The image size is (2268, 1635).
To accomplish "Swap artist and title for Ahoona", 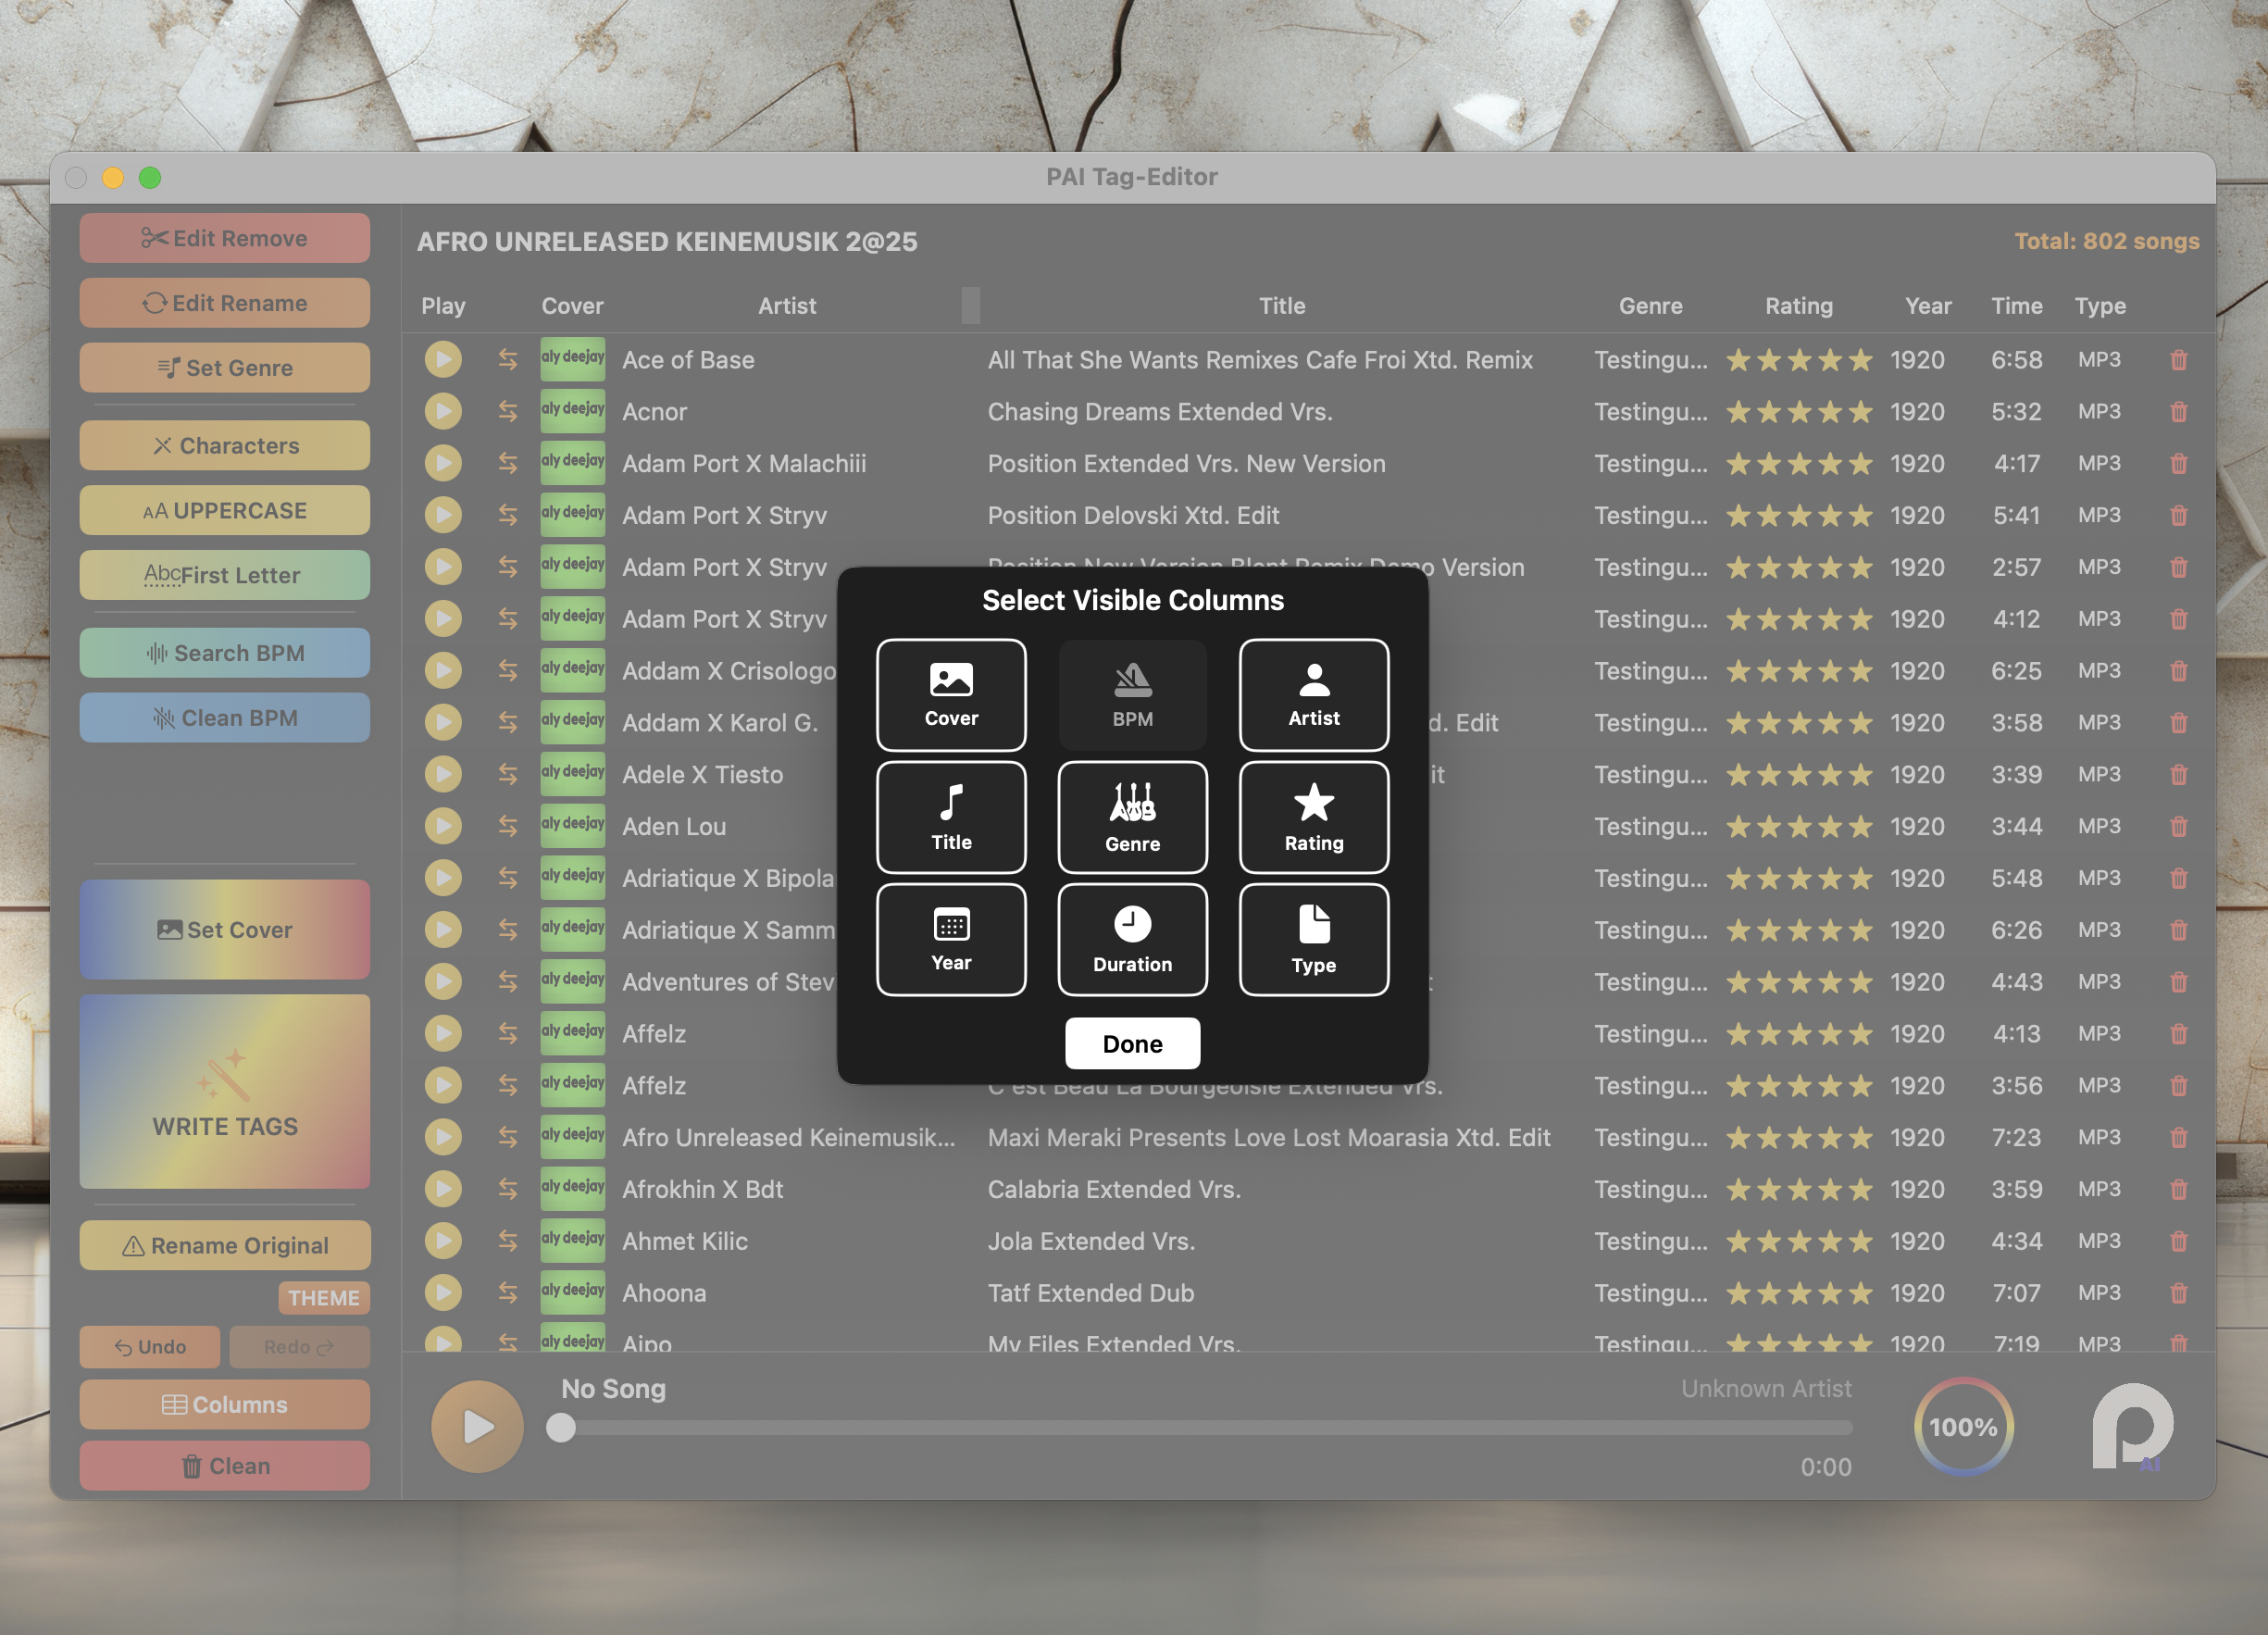I will (x=508, y=1293).
